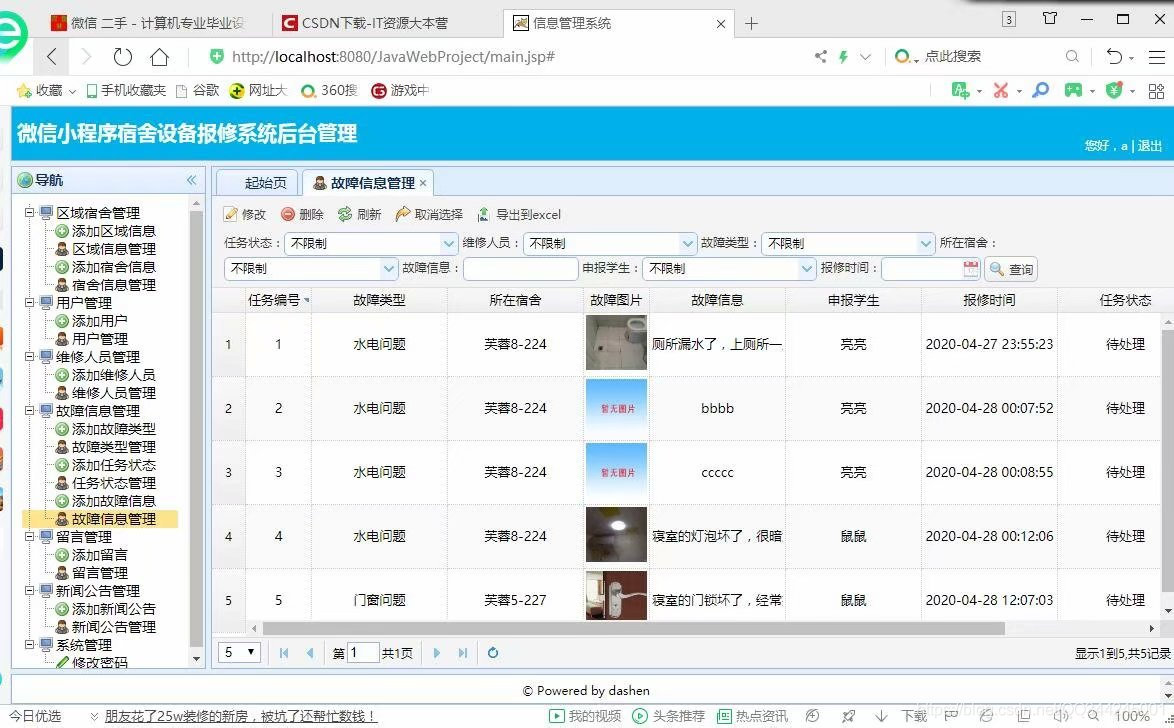Click the browser undo close-tab icon

(1114, 56)
